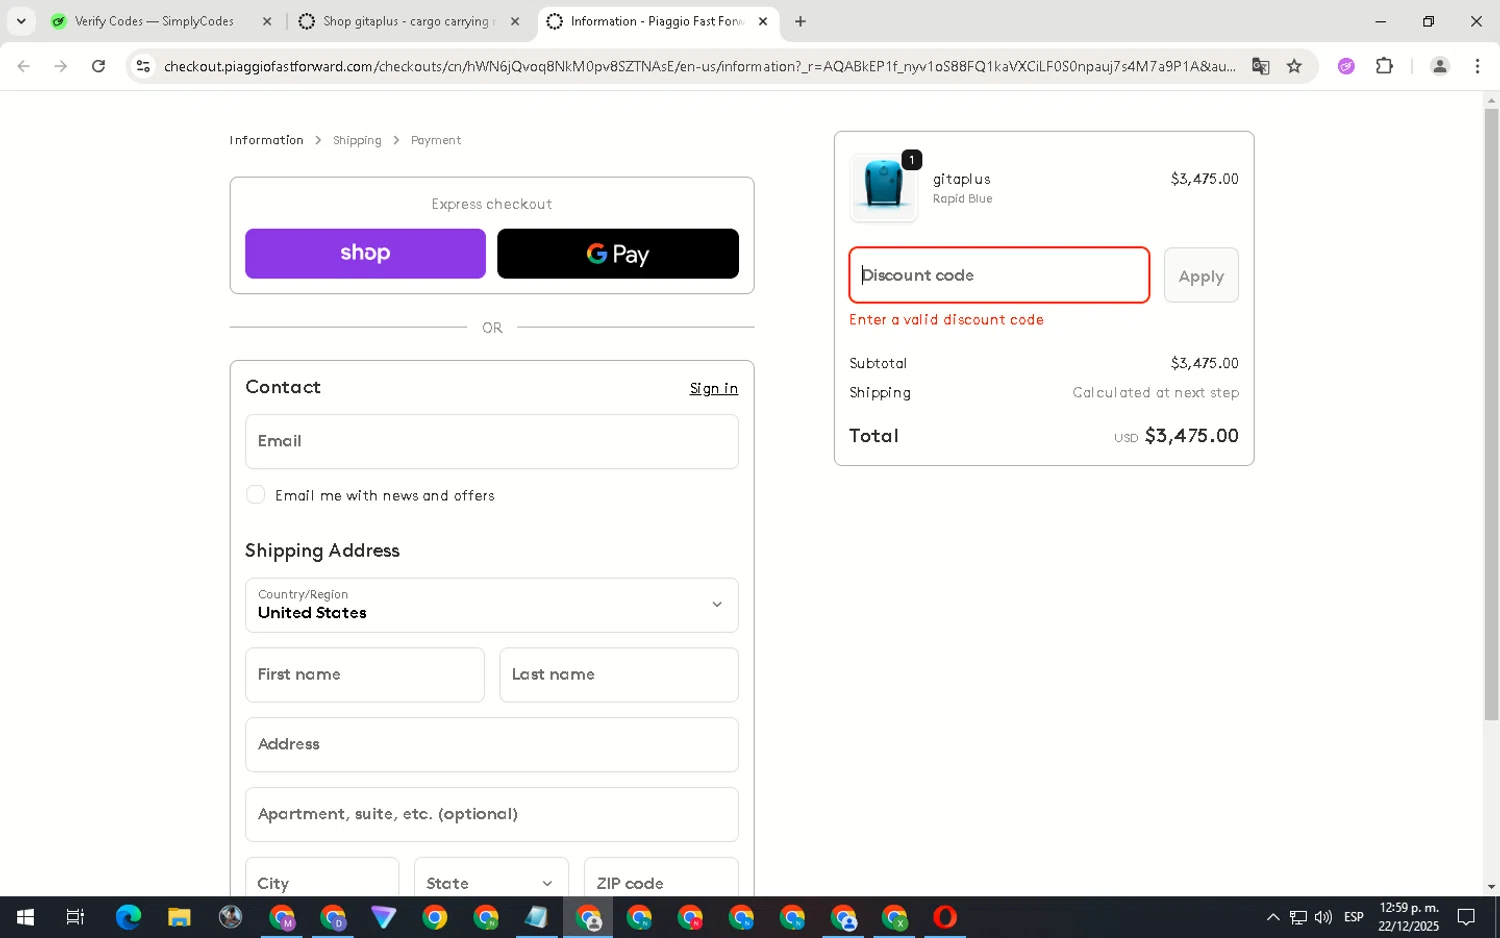Go back to the previous page
This screenshot has height=938, width=1500.
coord(24,66)
